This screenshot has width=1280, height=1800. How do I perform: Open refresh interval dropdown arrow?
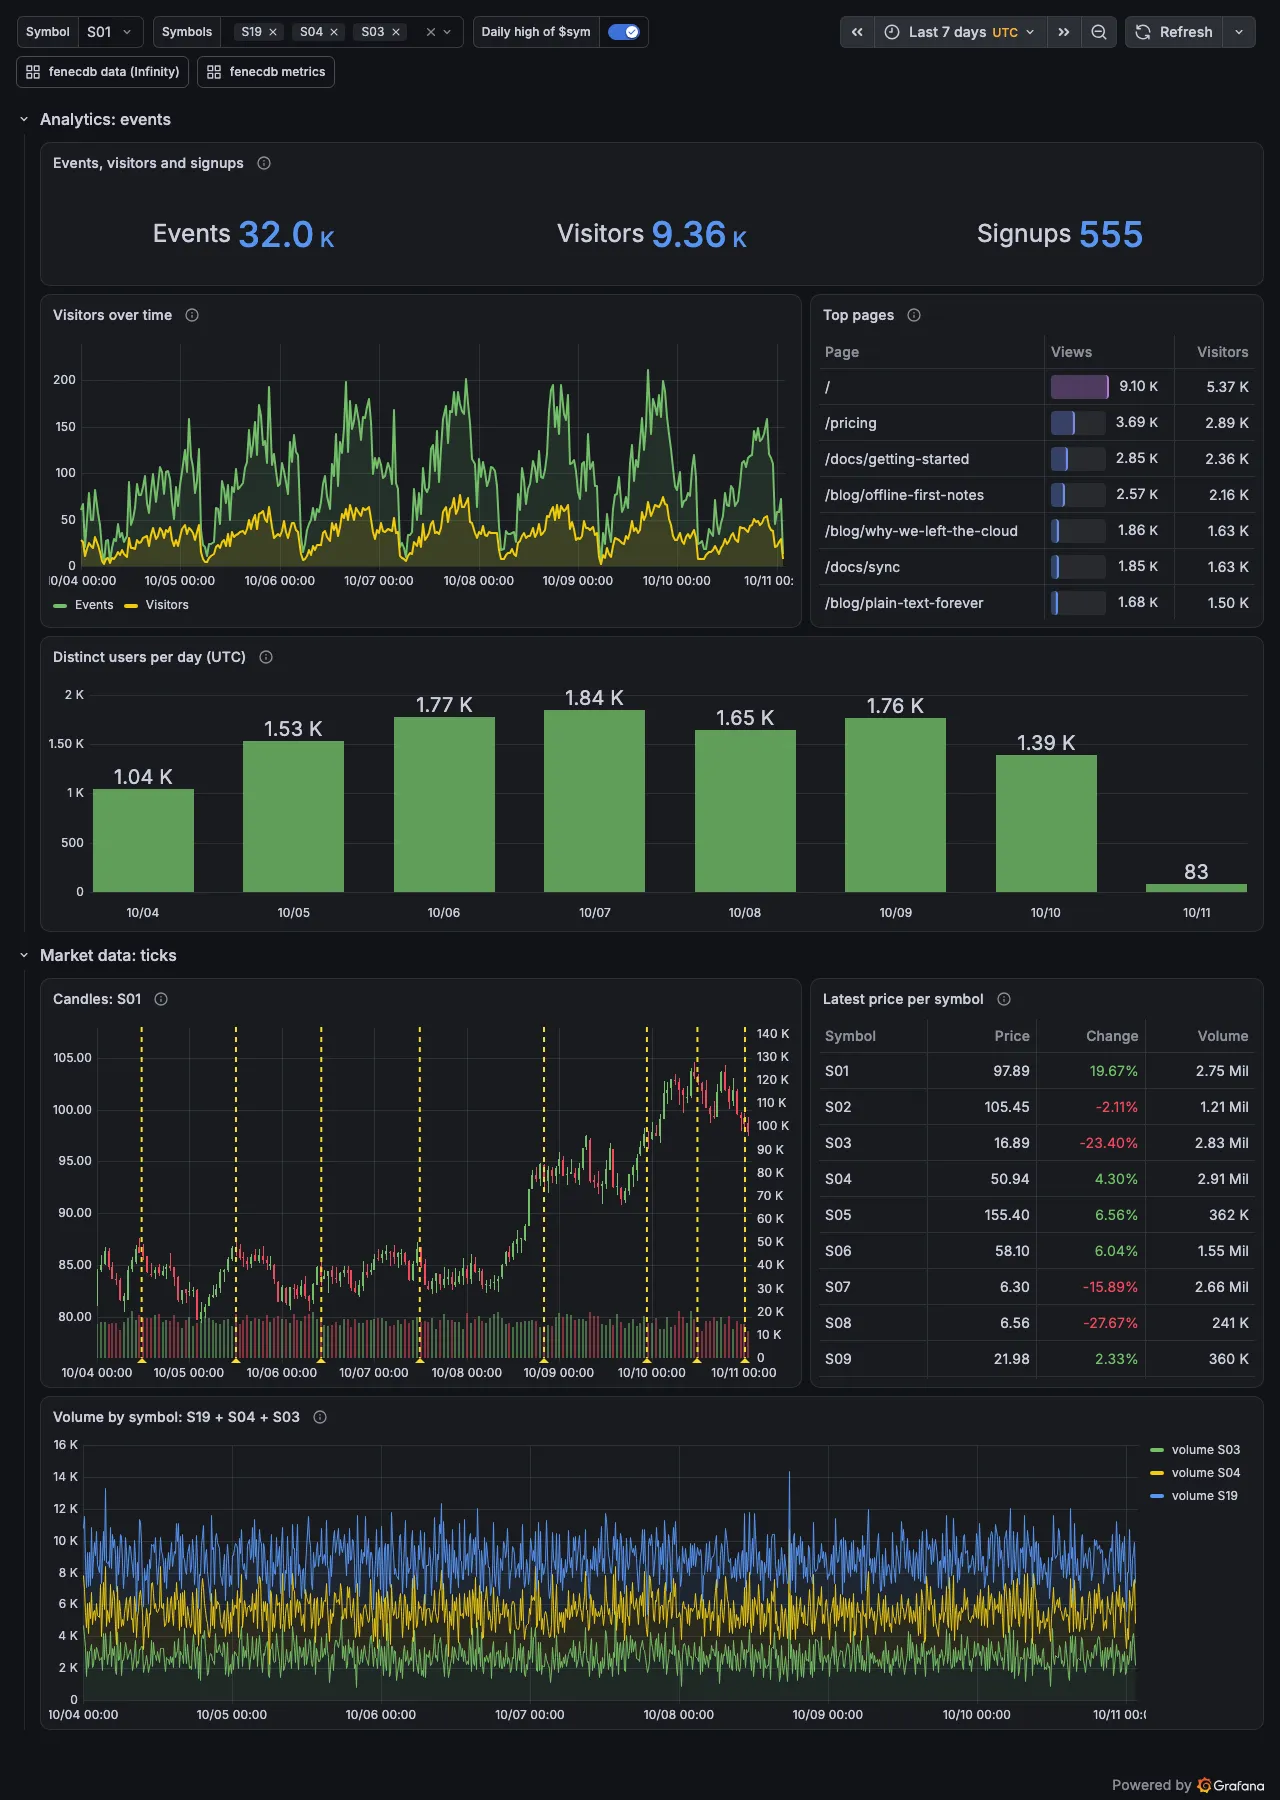pos(1239,32)
